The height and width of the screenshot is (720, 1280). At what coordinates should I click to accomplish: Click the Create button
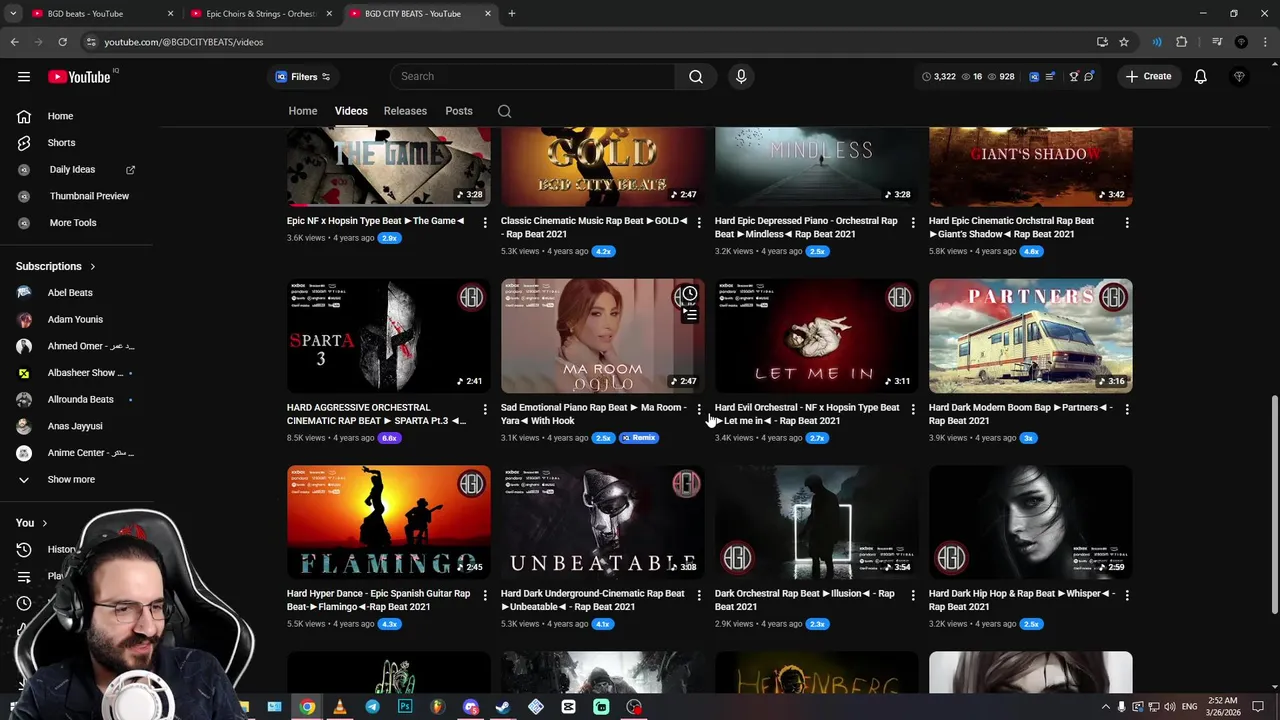(x=1148, y=77)
